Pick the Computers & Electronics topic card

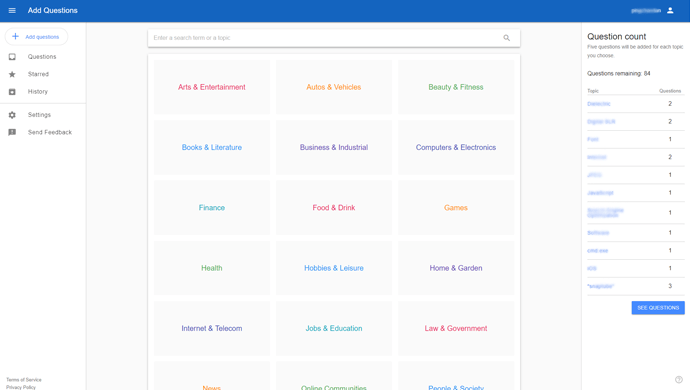pos(456,147)
